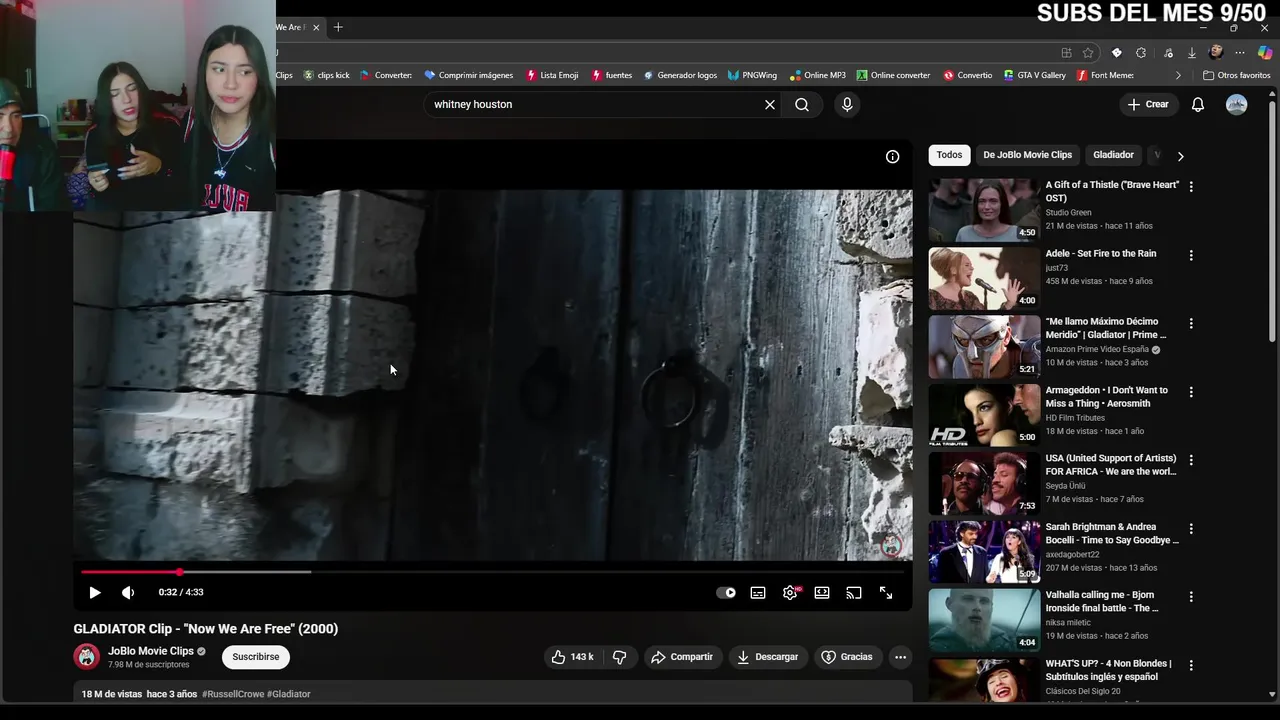Dislike the video thumbs down
Image resolution: width=1280 pixels, height=720 pixels.
[620, 657]
